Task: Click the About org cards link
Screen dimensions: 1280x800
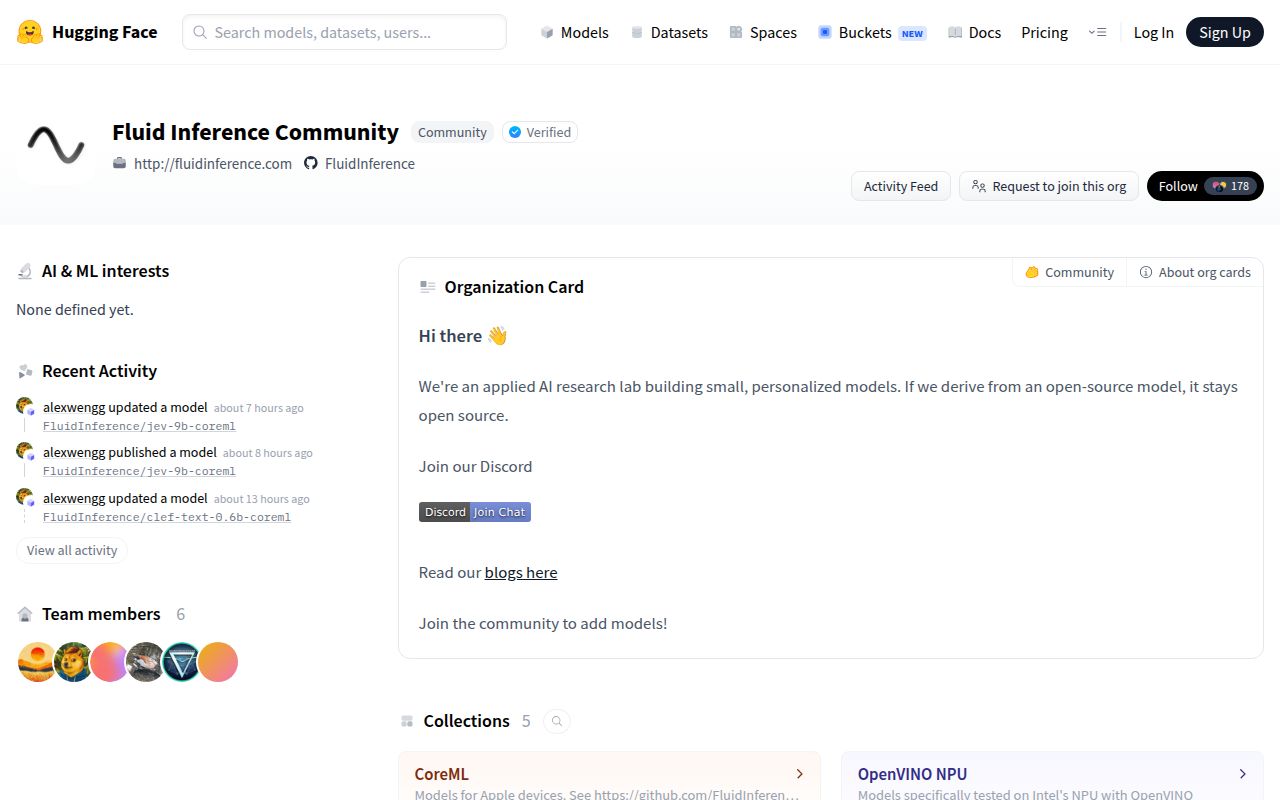Action: 1195,272
